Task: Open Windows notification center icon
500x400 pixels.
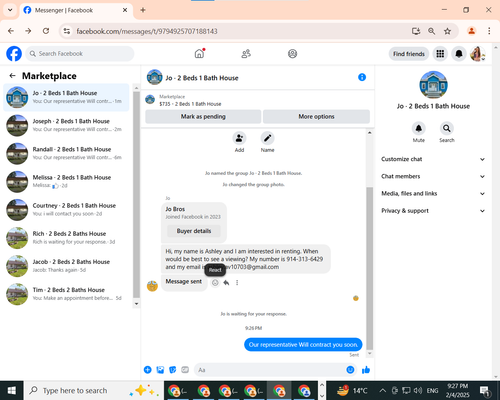Action: (484, 390)
